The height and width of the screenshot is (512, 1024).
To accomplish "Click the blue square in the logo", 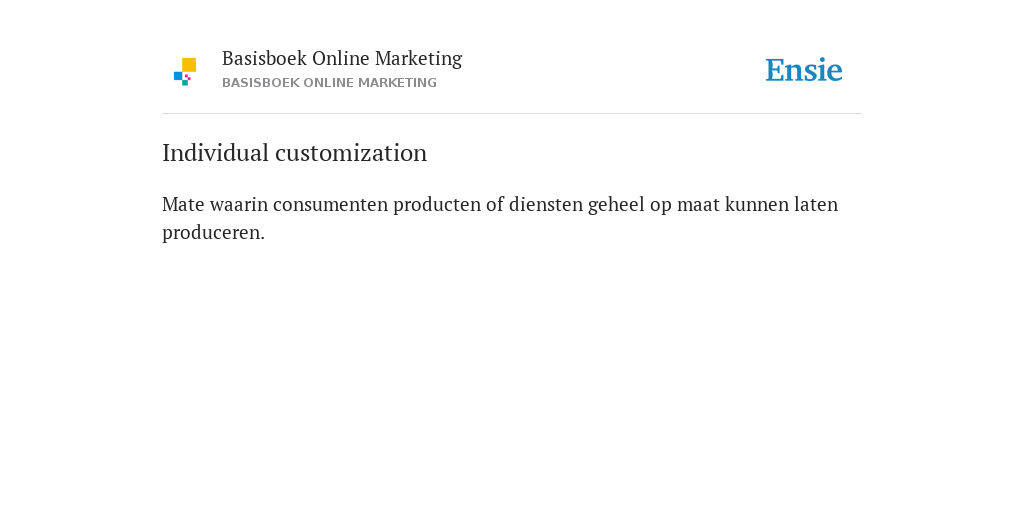I will [x=178, y=76].
